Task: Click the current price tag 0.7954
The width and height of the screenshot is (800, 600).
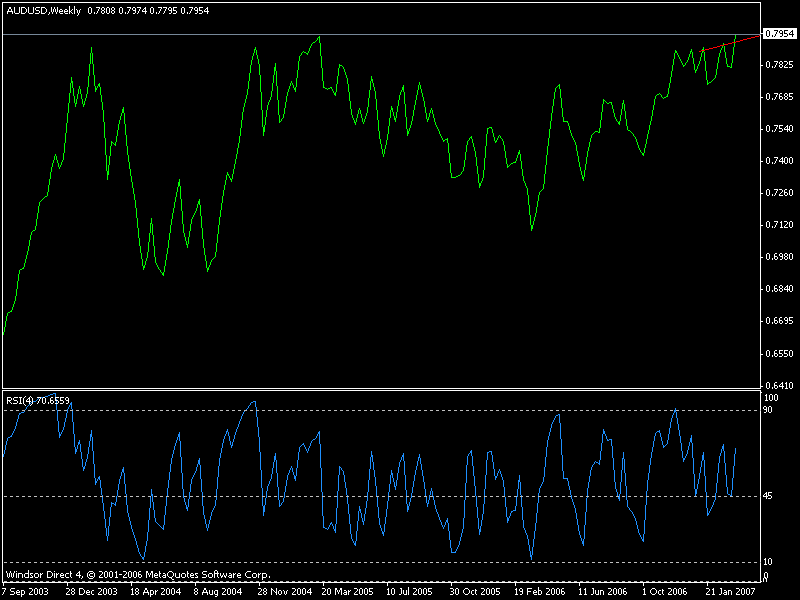Action: (780, 34)
